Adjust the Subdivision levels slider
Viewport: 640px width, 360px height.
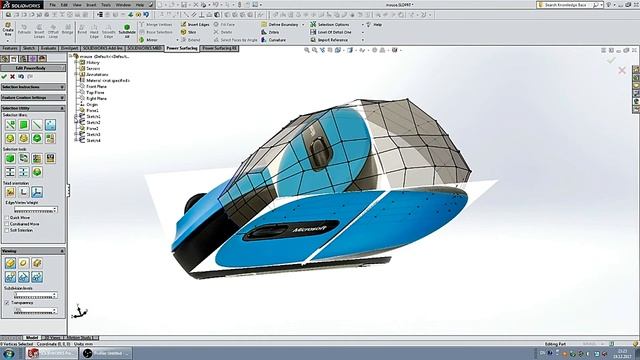(35, 295)
